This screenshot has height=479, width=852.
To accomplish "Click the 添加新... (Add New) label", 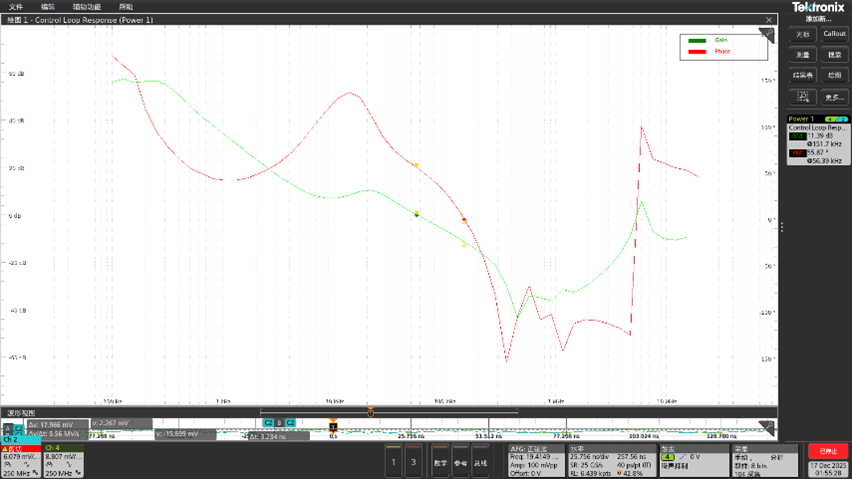I will pos(818,19).
